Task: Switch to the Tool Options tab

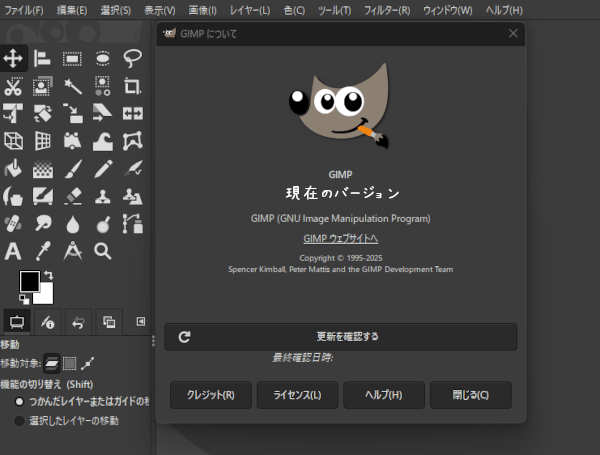Action: tap(17, 322)
